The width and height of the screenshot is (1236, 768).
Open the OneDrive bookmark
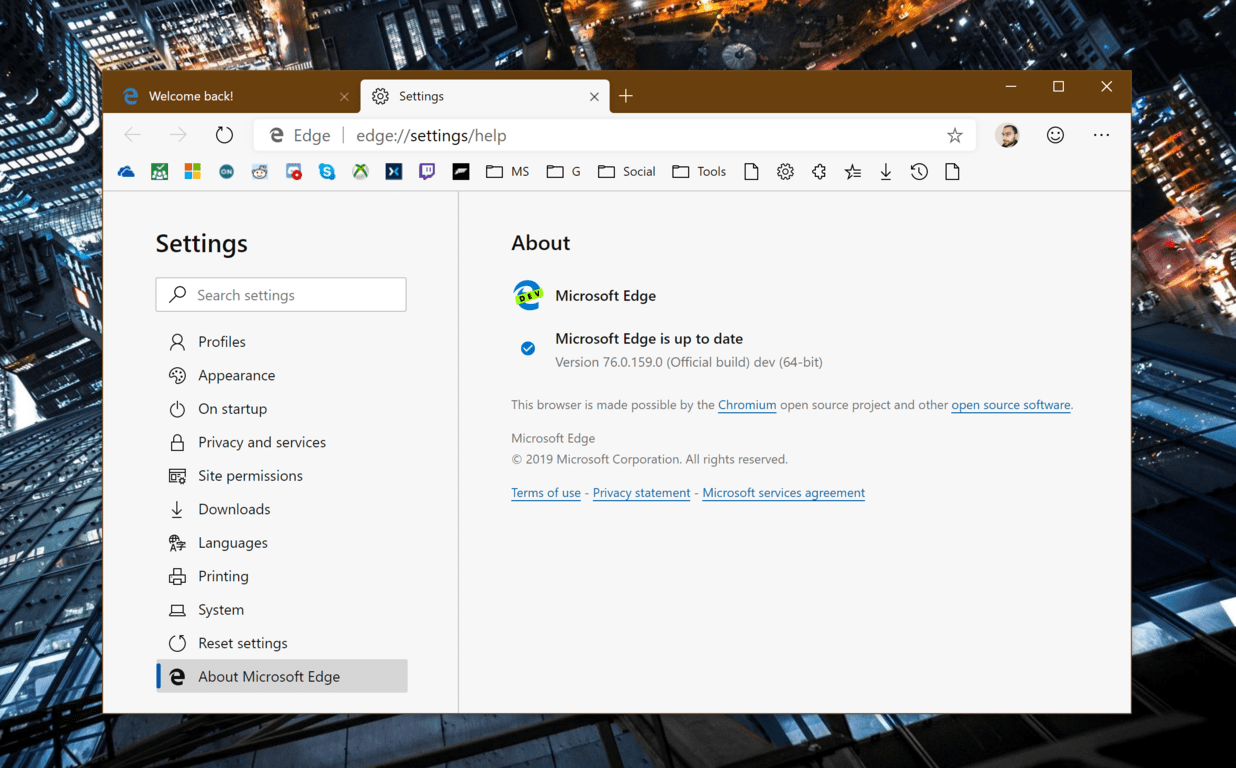(126, 172)
